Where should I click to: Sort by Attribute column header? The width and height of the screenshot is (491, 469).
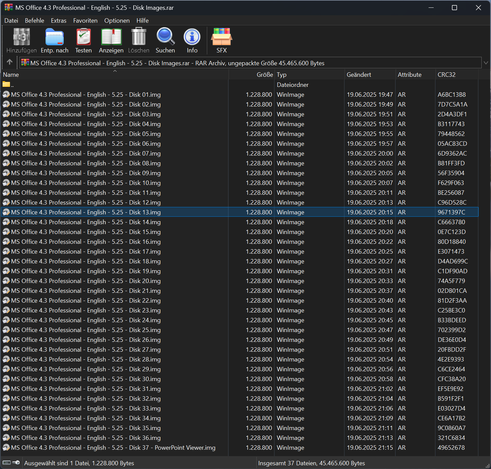tap(415, 75)
